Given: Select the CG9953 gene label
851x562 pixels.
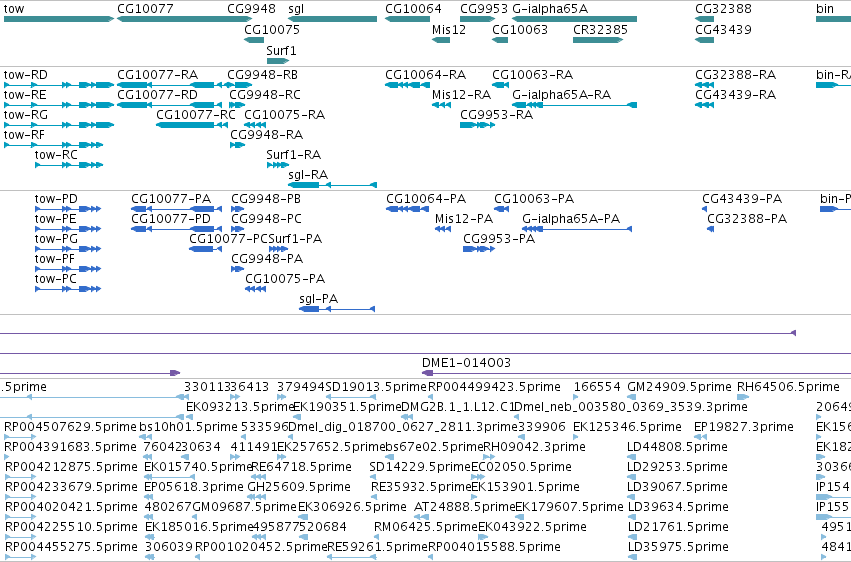Looking at the screenshot, I should pyautogui.click(x=484, y=9).
